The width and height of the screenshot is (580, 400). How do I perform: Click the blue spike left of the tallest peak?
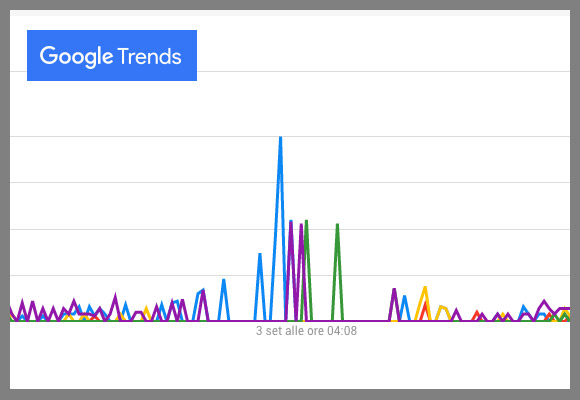(x=260, y=254)
